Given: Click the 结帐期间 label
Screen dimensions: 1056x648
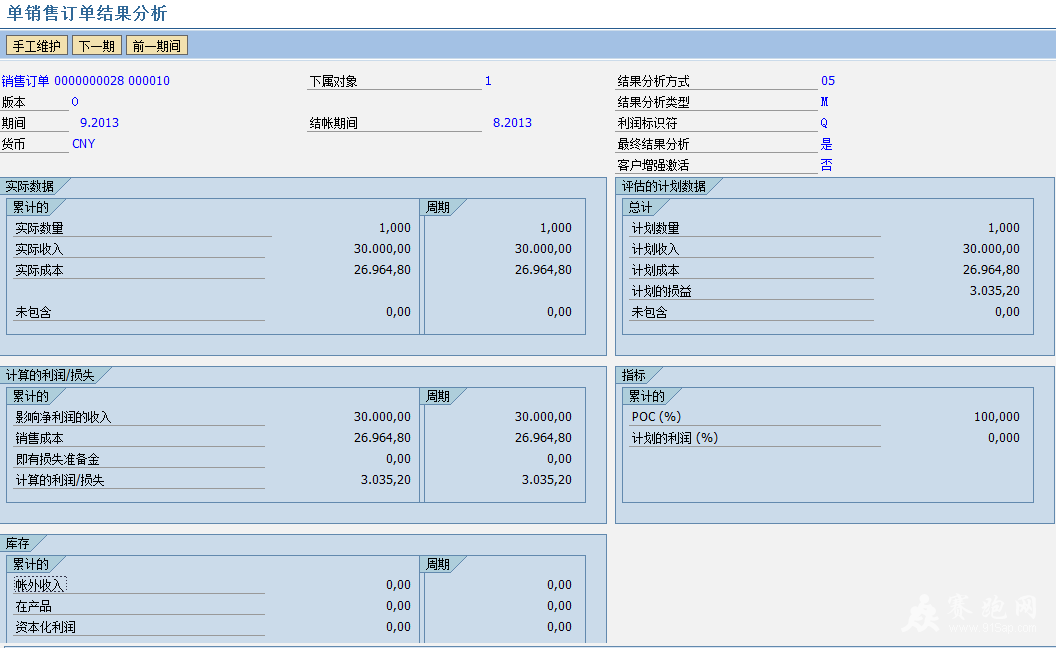Looking at the screenshot, I should (333, 123).
